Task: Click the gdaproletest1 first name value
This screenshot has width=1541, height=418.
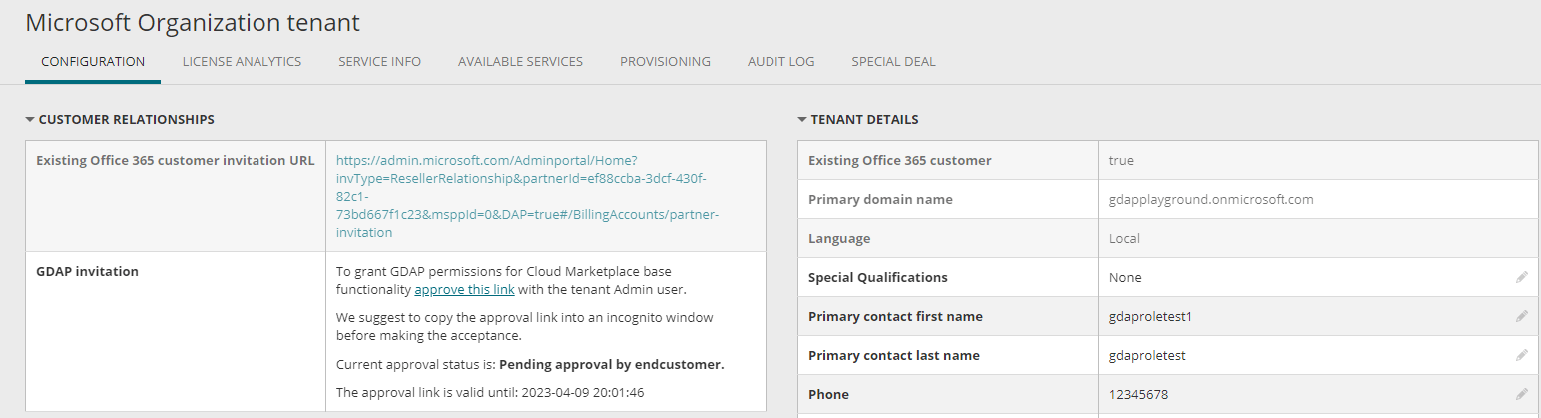Action: coord(1150,316)
